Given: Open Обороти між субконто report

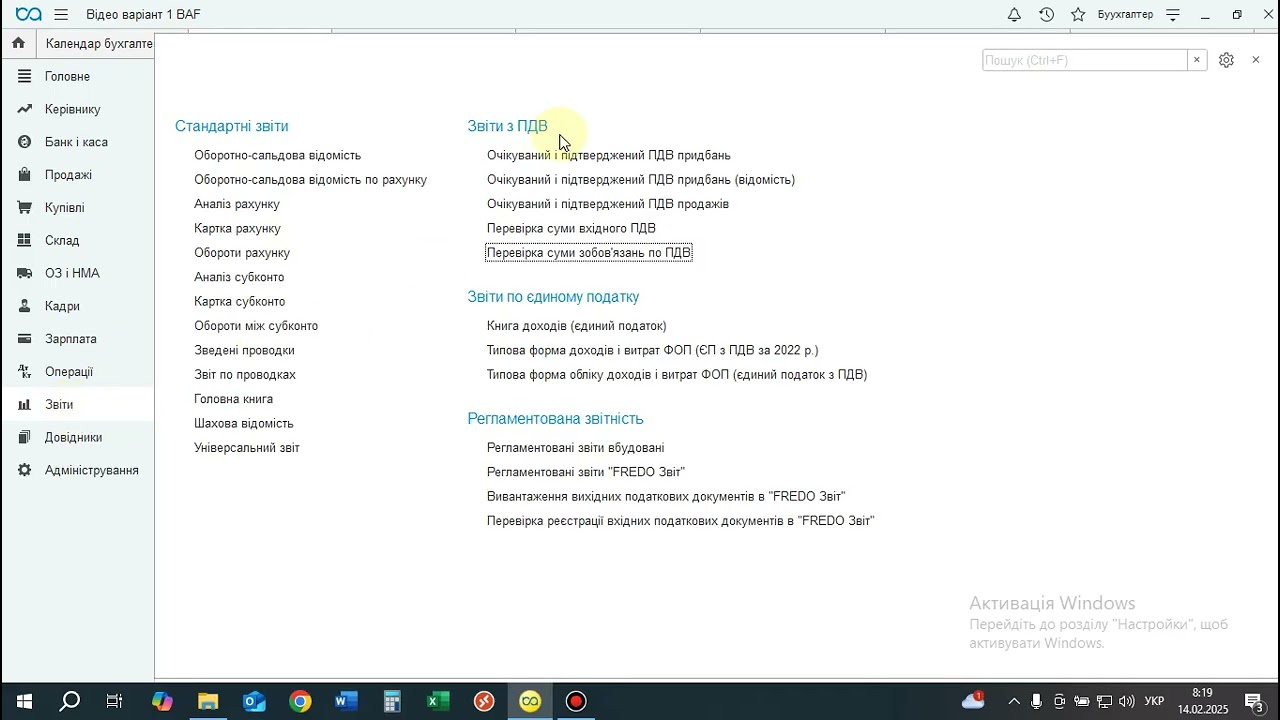Looking at the screenshot, I should coord(256,326).
